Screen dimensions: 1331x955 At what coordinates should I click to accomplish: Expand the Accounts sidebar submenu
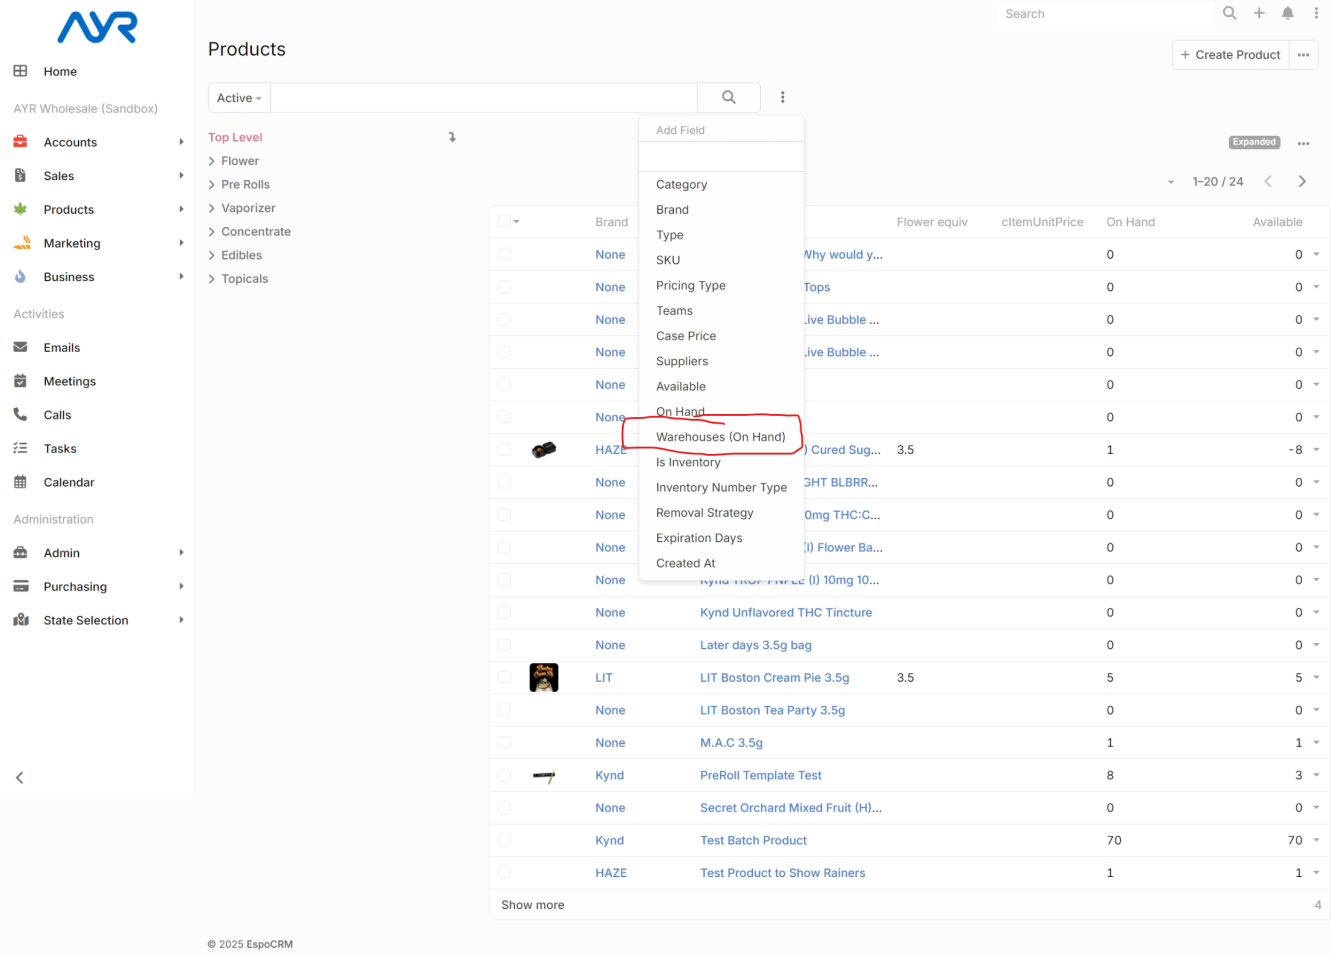tap(181, 142)
